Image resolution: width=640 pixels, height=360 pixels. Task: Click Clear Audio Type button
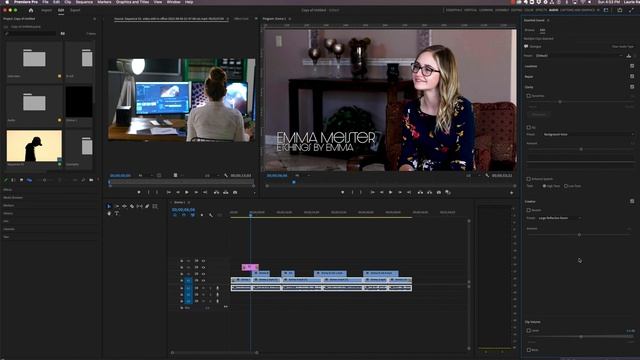click(623, 47)
